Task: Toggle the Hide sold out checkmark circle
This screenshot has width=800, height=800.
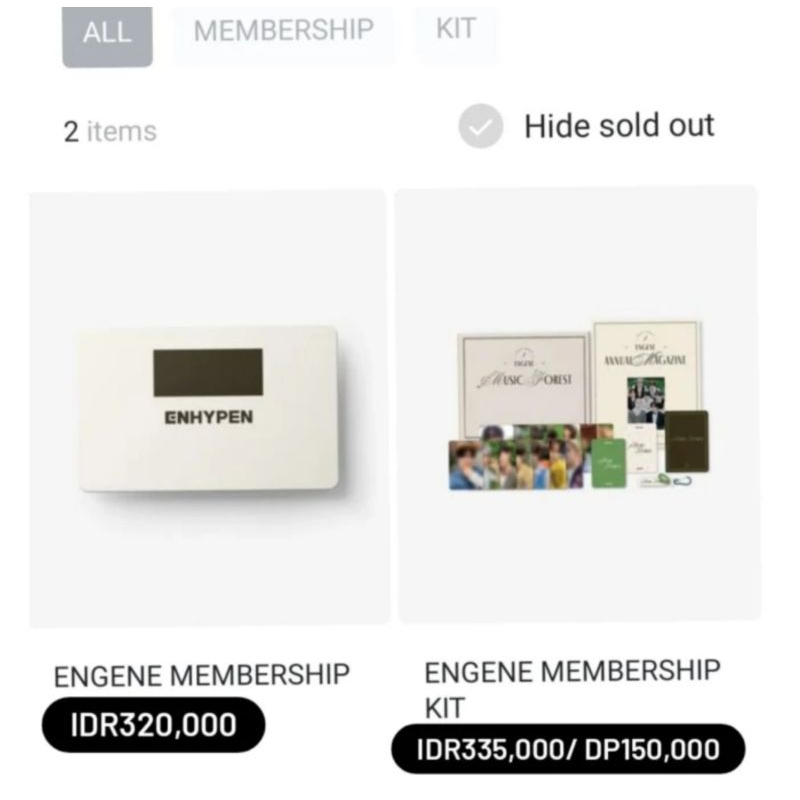Action: (480, 127)
